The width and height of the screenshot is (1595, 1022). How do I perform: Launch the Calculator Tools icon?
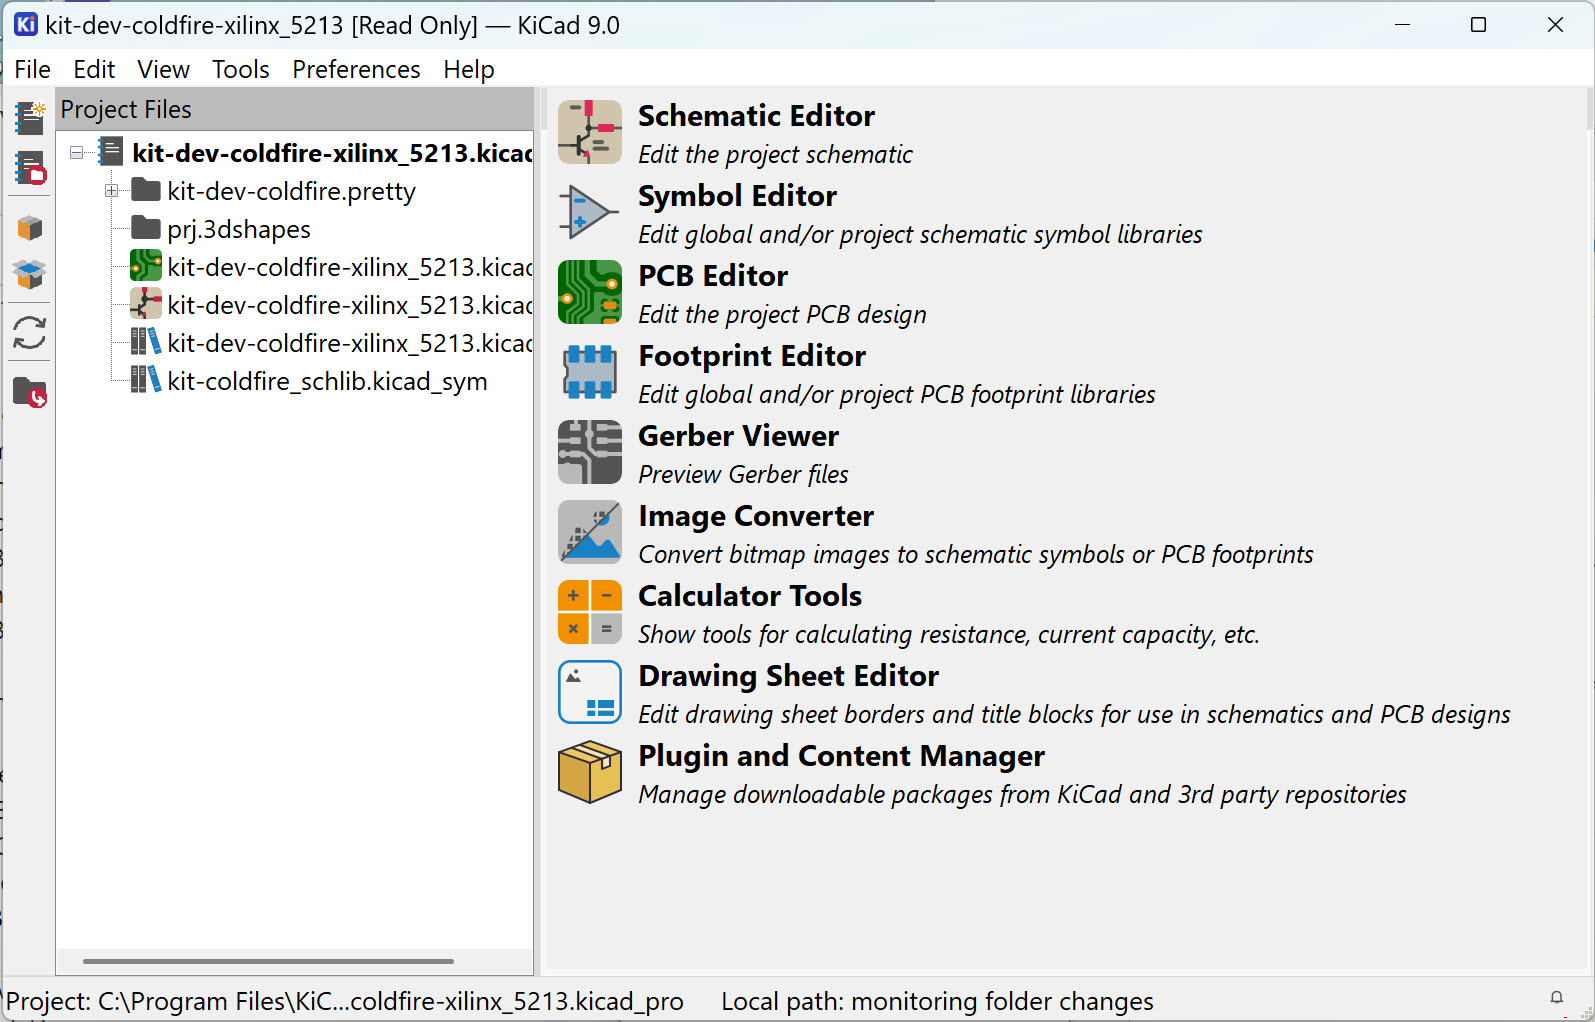[x=590, y=612]
